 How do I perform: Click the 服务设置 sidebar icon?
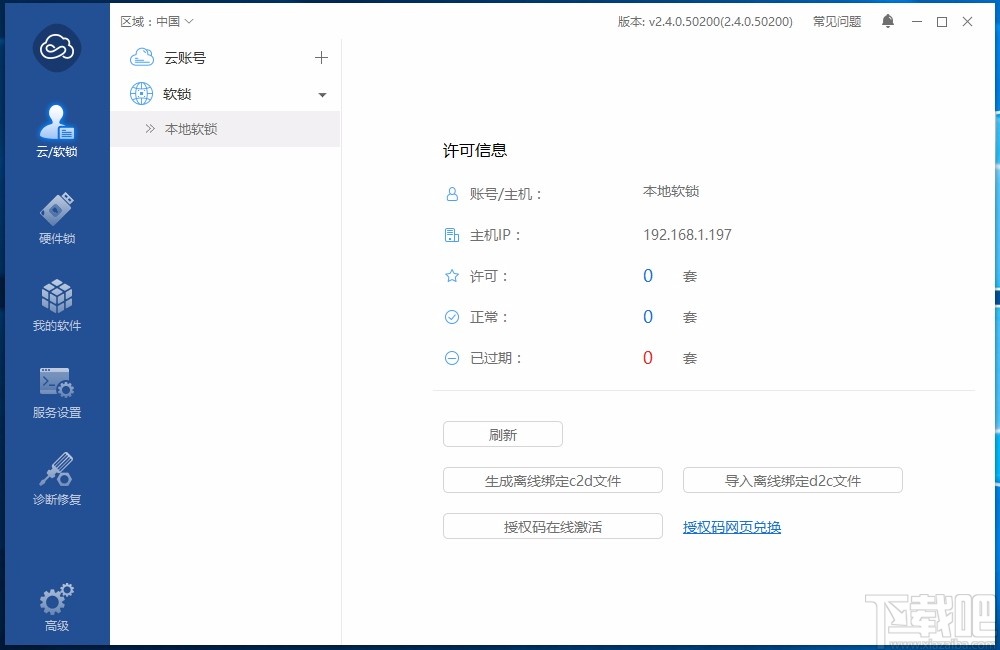point(55,382)
